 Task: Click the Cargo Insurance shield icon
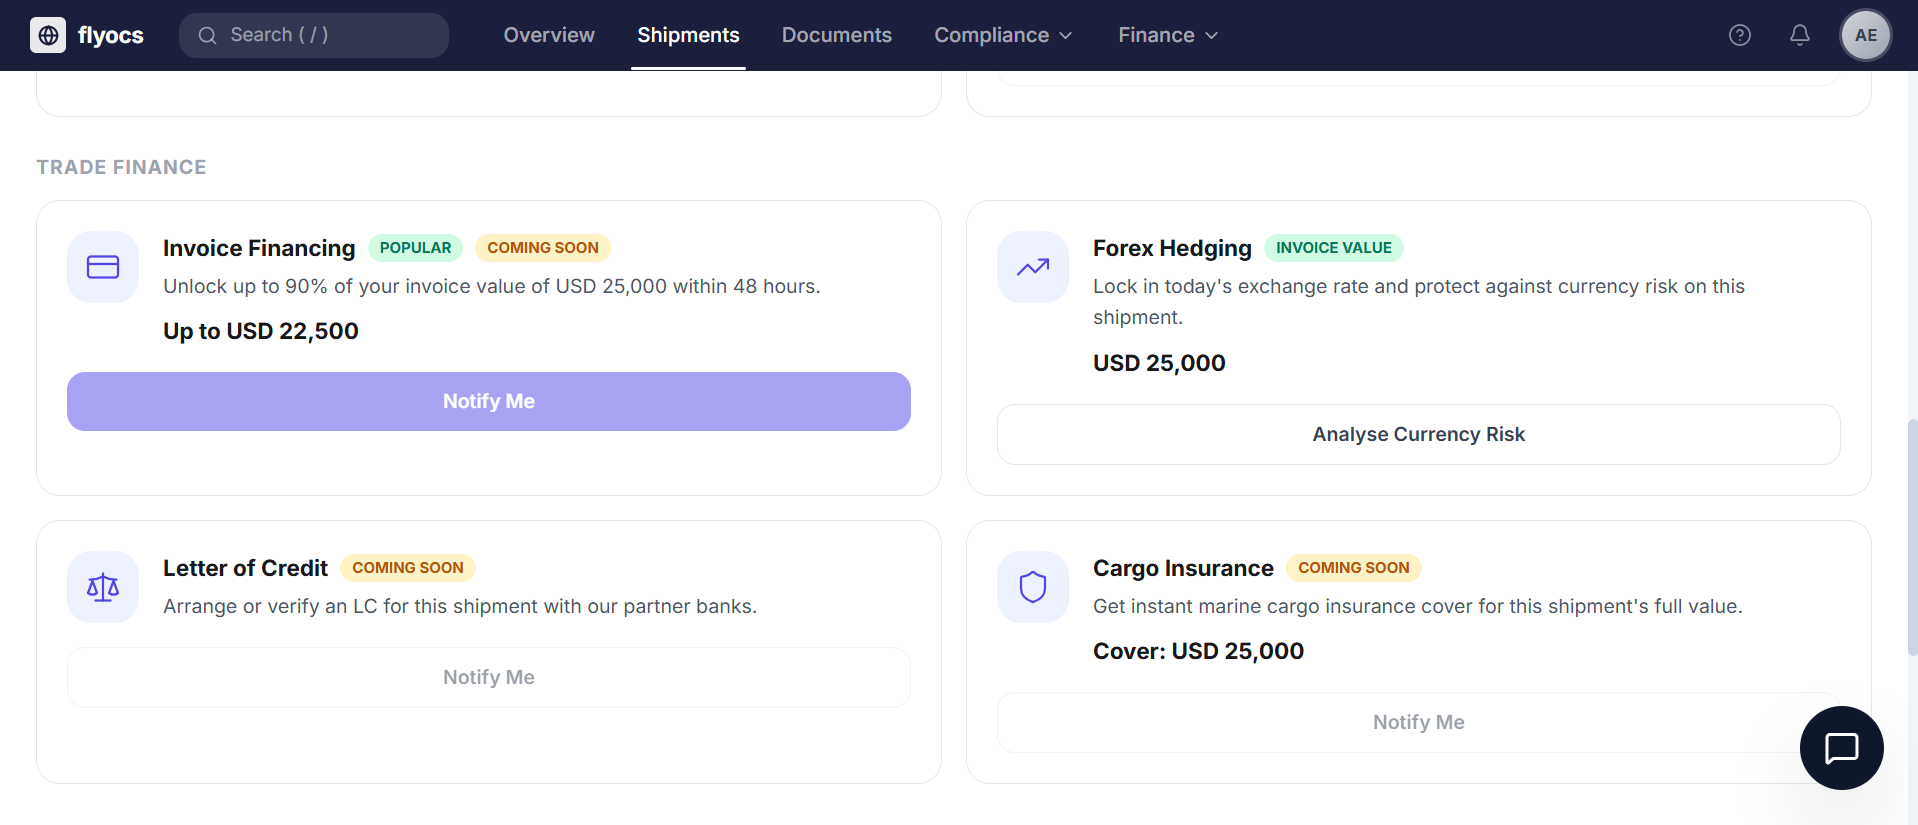pos(1033,587)
